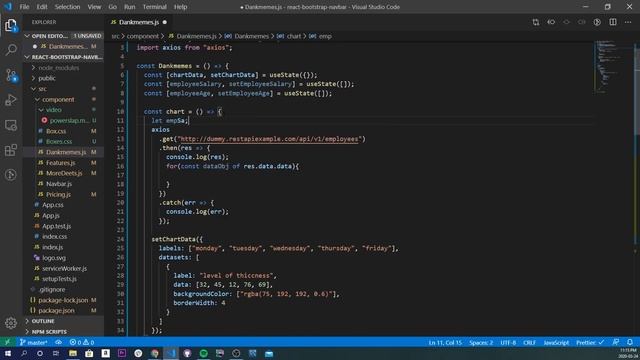
Task: Open package.json file
Action: click(x=56, y=311)
